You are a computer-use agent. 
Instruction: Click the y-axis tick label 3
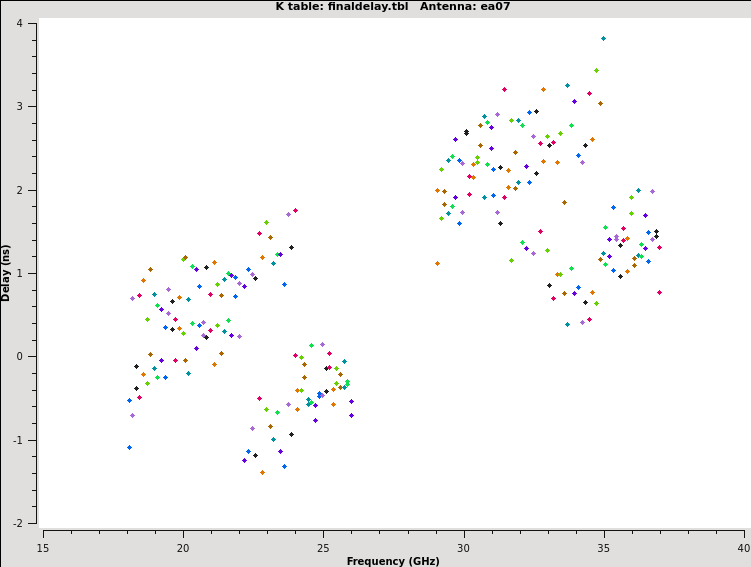pos(20,106)
